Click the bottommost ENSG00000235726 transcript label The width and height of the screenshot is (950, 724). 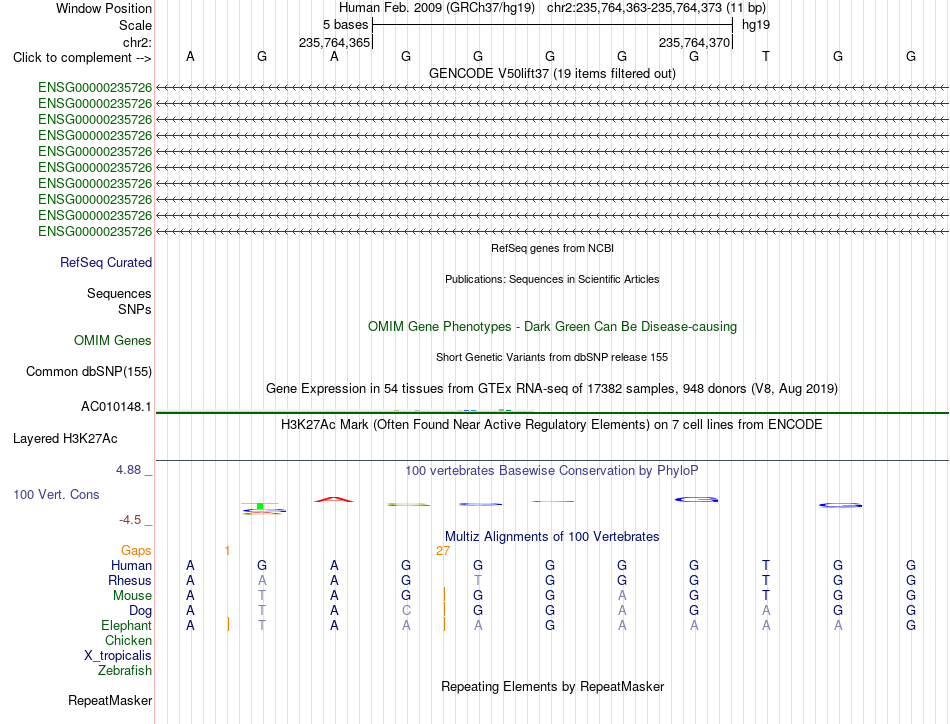coord(95,231)
